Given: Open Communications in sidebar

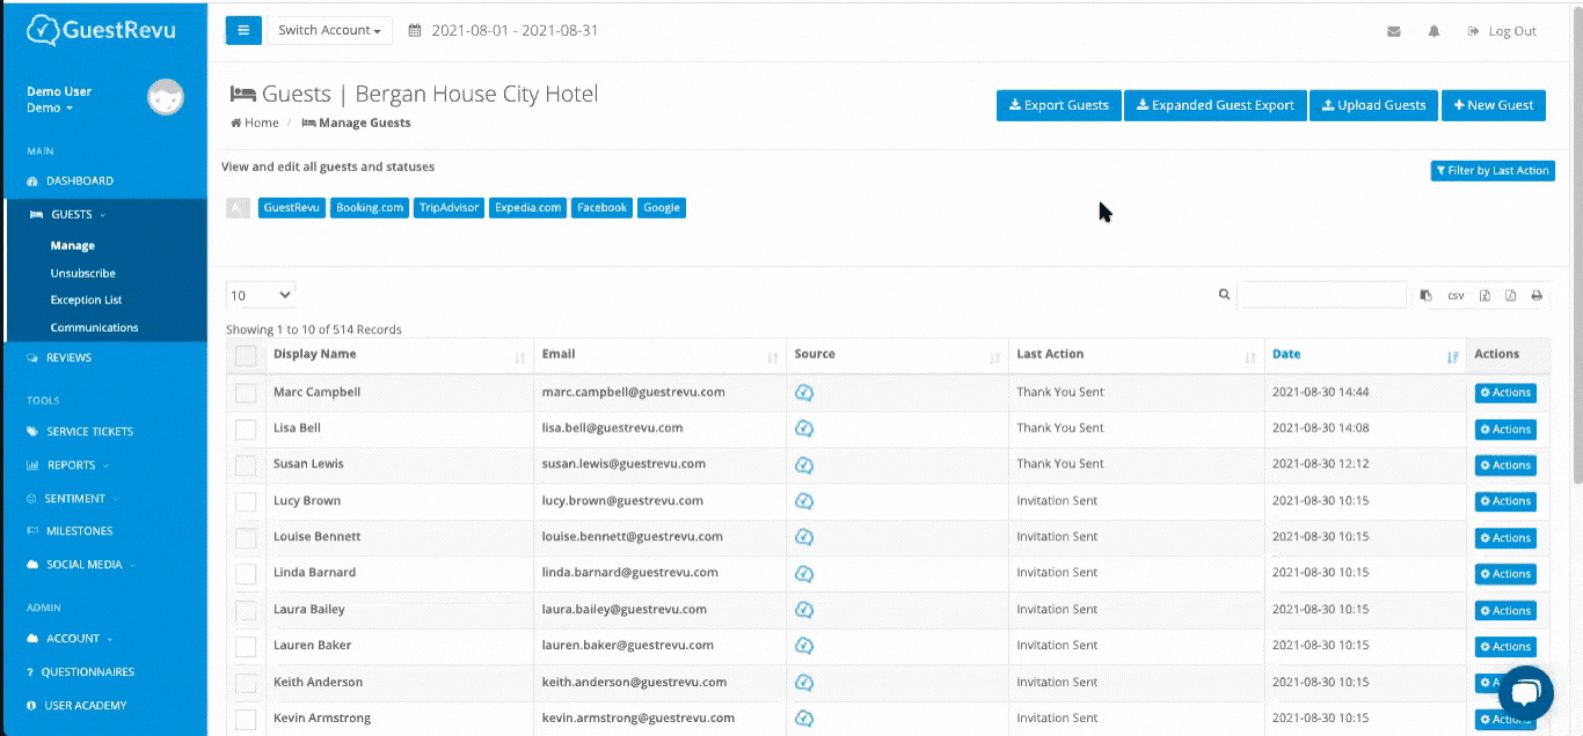Looking at the screenshot, I should (x=94, y=327).
